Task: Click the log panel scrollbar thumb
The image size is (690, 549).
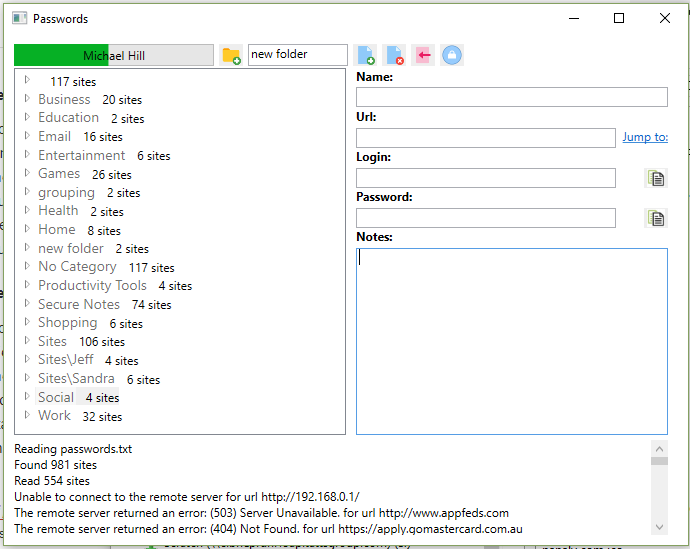Action: (659, 461)
